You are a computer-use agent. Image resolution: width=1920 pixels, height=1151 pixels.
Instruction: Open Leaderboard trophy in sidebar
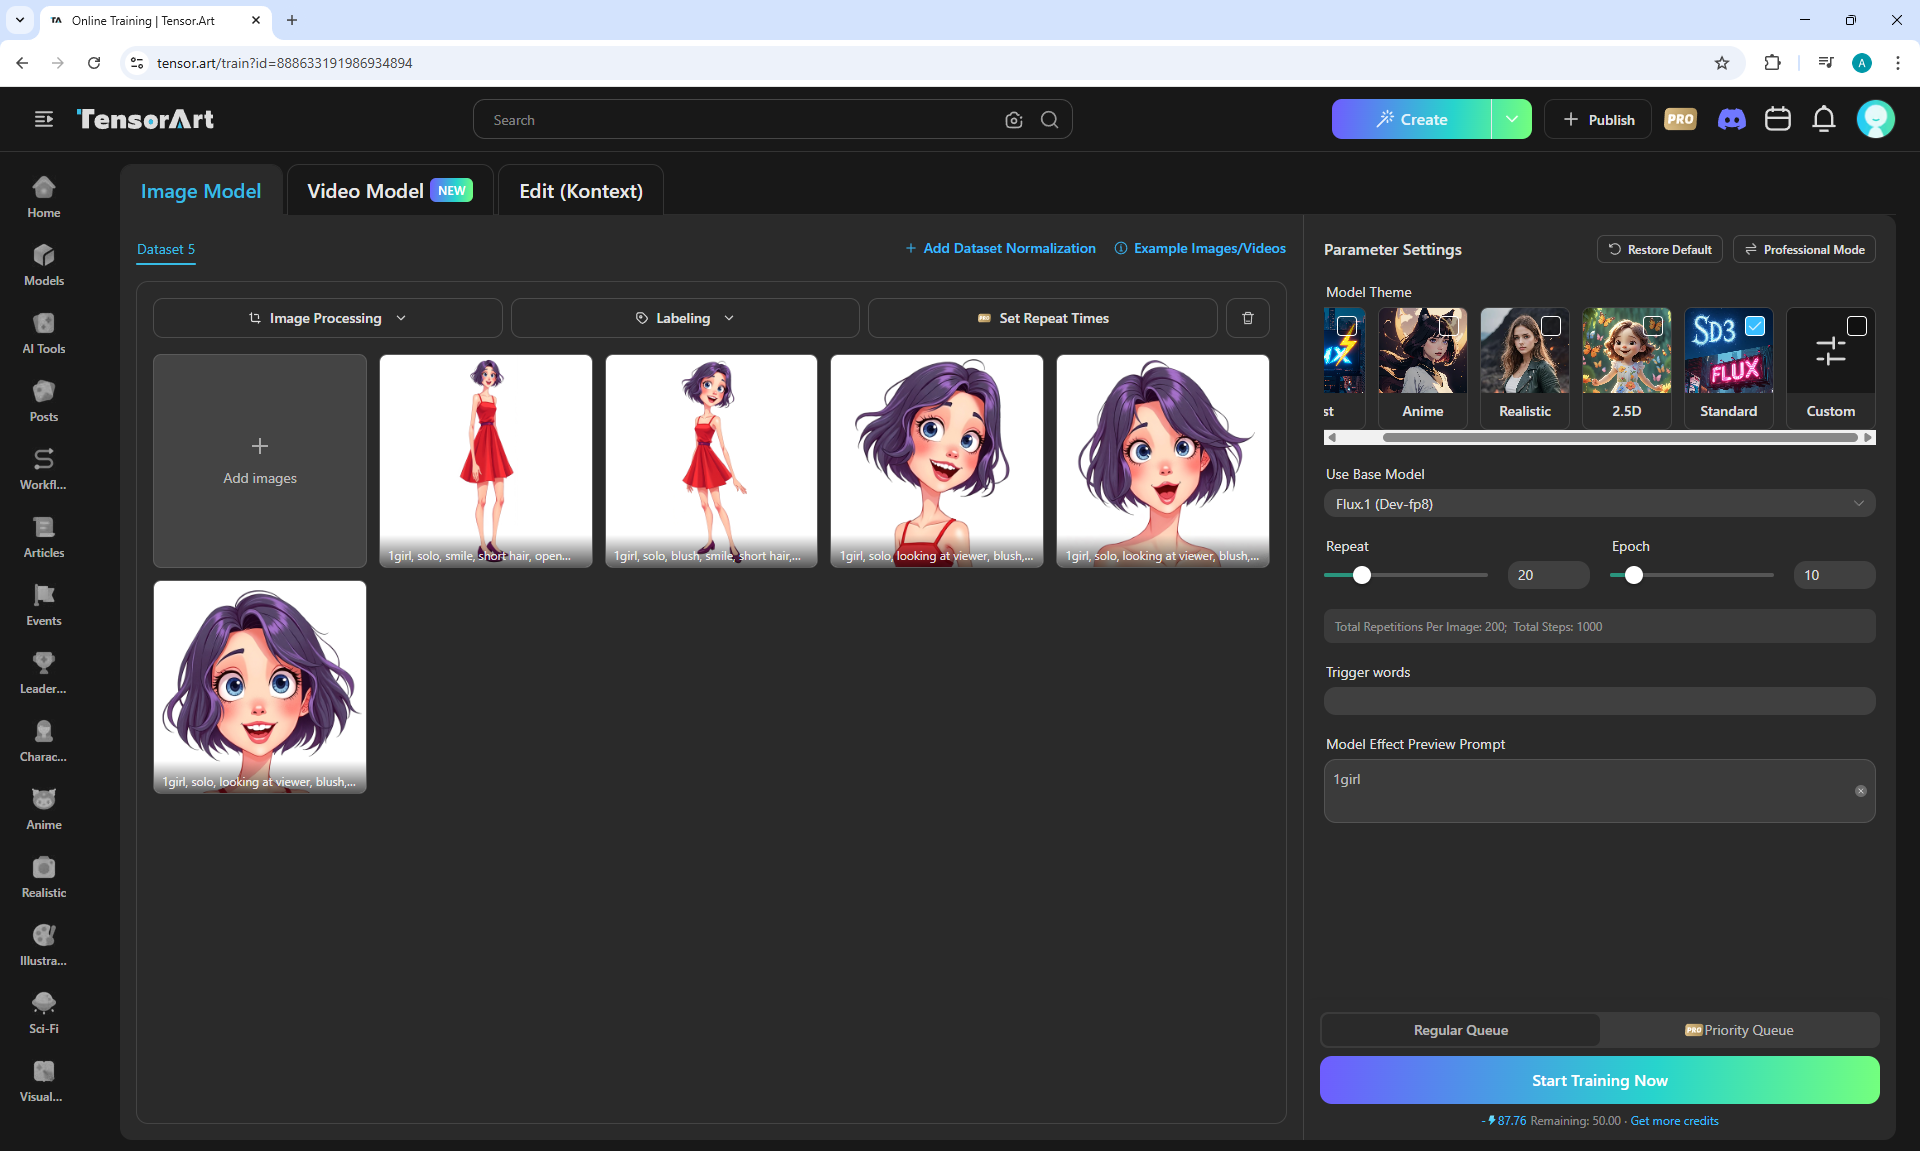44,673
